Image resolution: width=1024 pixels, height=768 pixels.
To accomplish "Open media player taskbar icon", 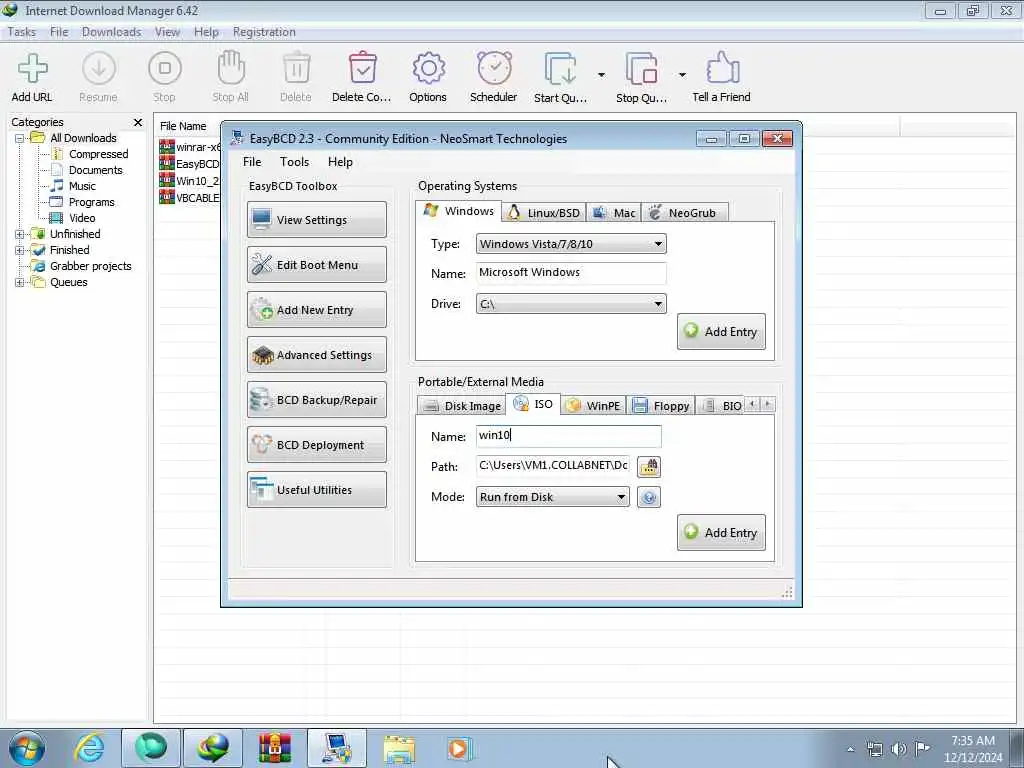I will 459,748.
